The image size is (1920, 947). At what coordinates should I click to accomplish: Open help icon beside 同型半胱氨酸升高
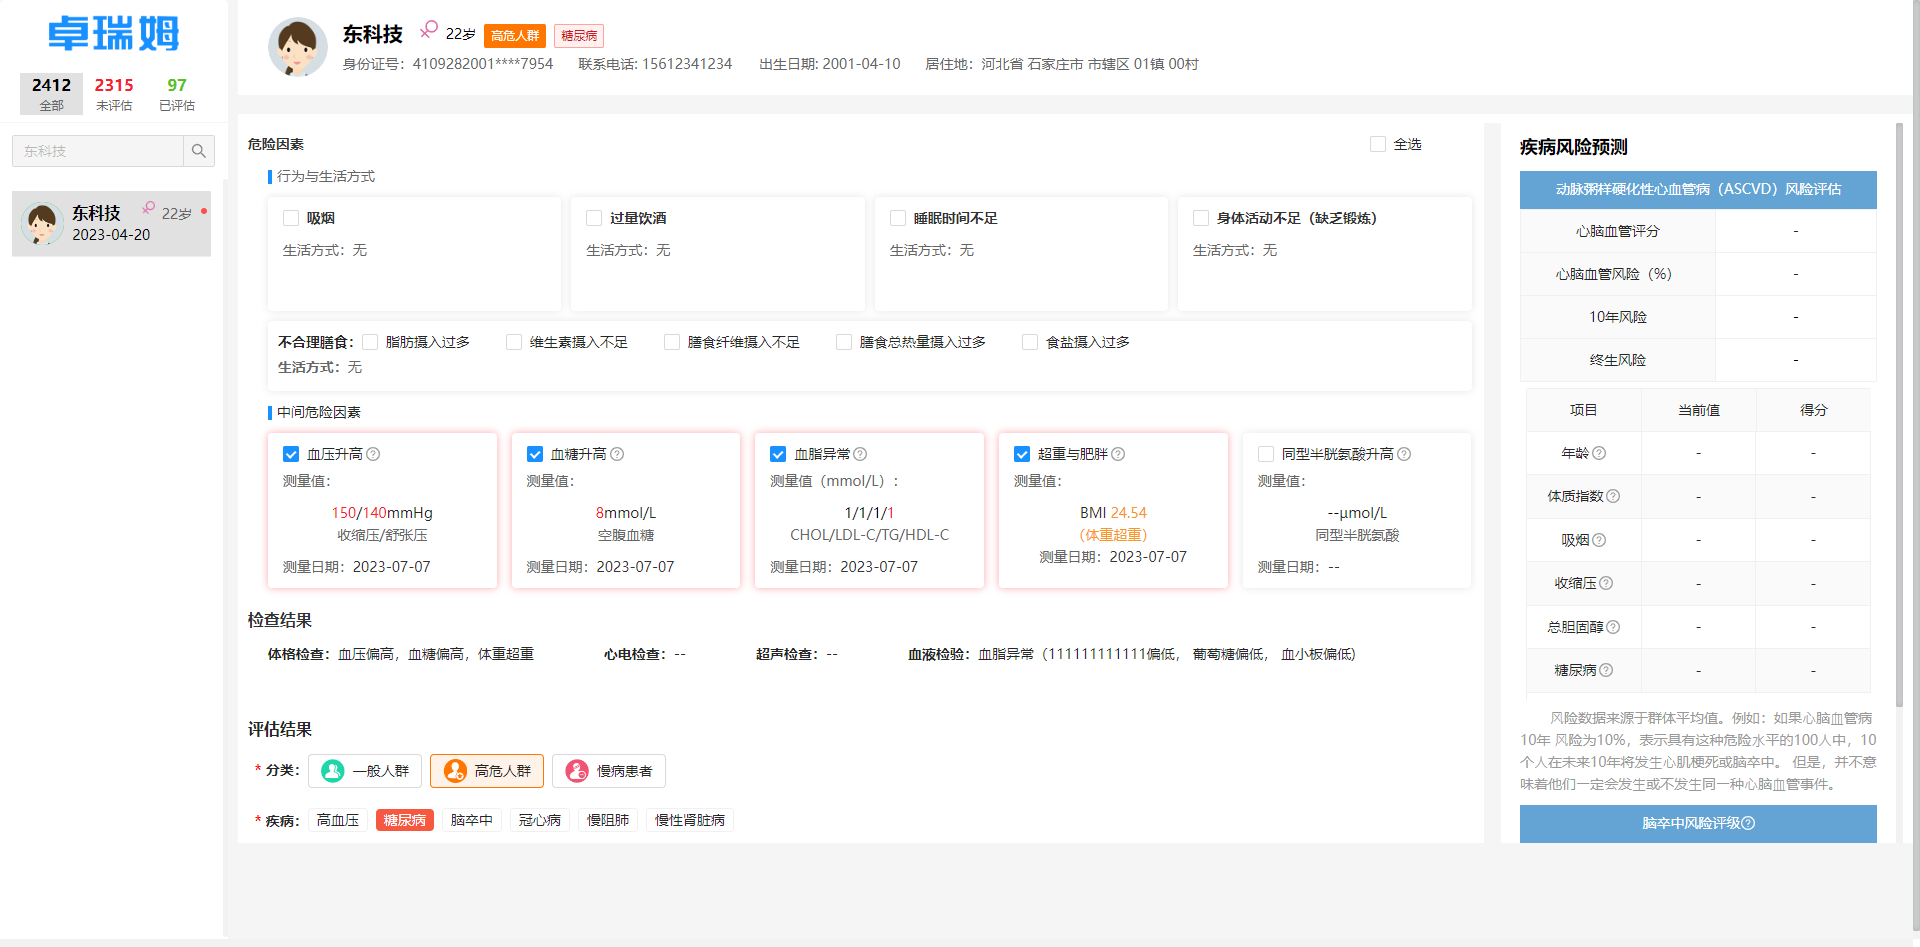(1405, 453)
